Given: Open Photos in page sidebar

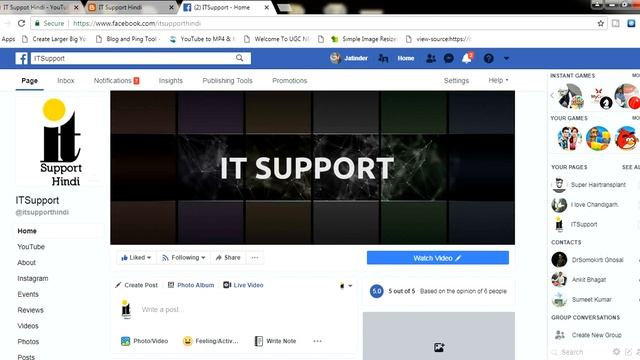Looking at the screenshot, I should tap(28, 342).
